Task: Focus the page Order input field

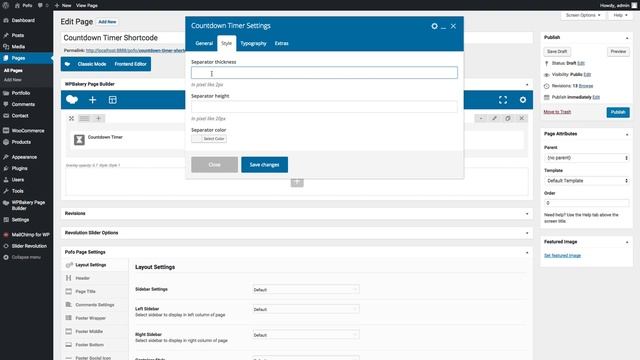Action: pyautogui.click(x=587, y=203)
